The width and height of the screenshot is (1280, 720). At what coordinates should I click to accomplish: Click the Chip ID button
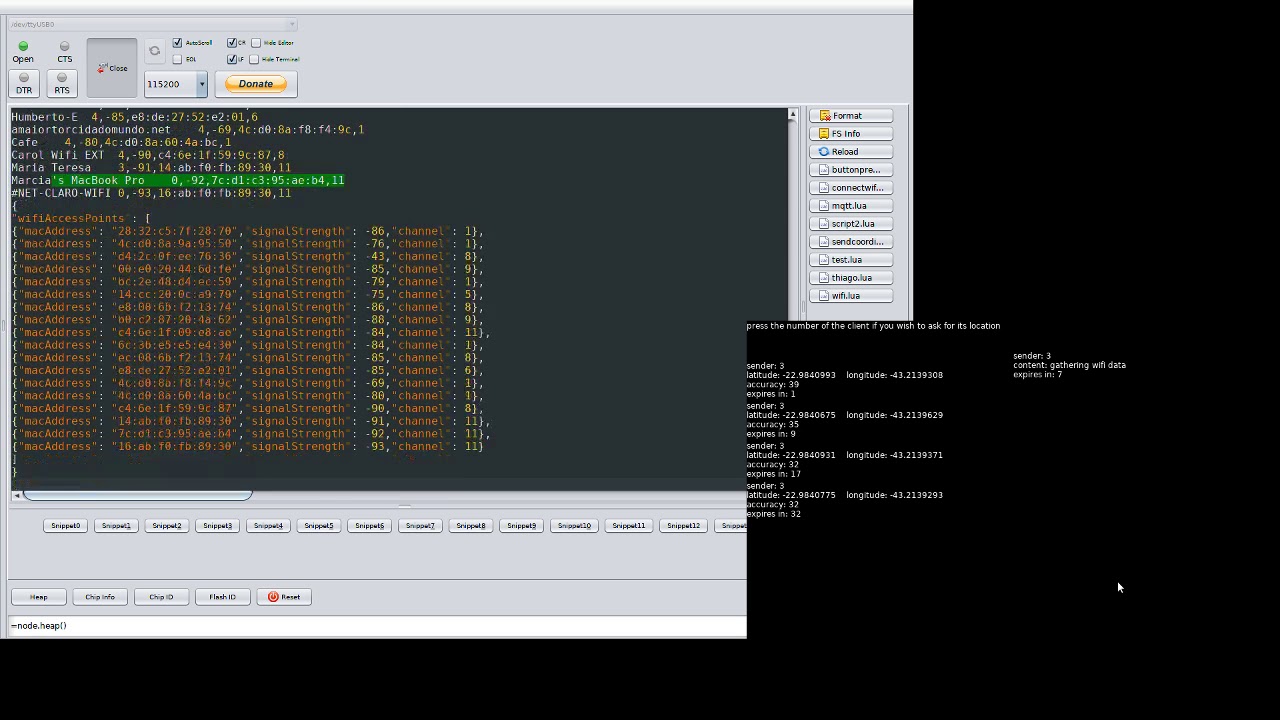(x=161, y=597)
